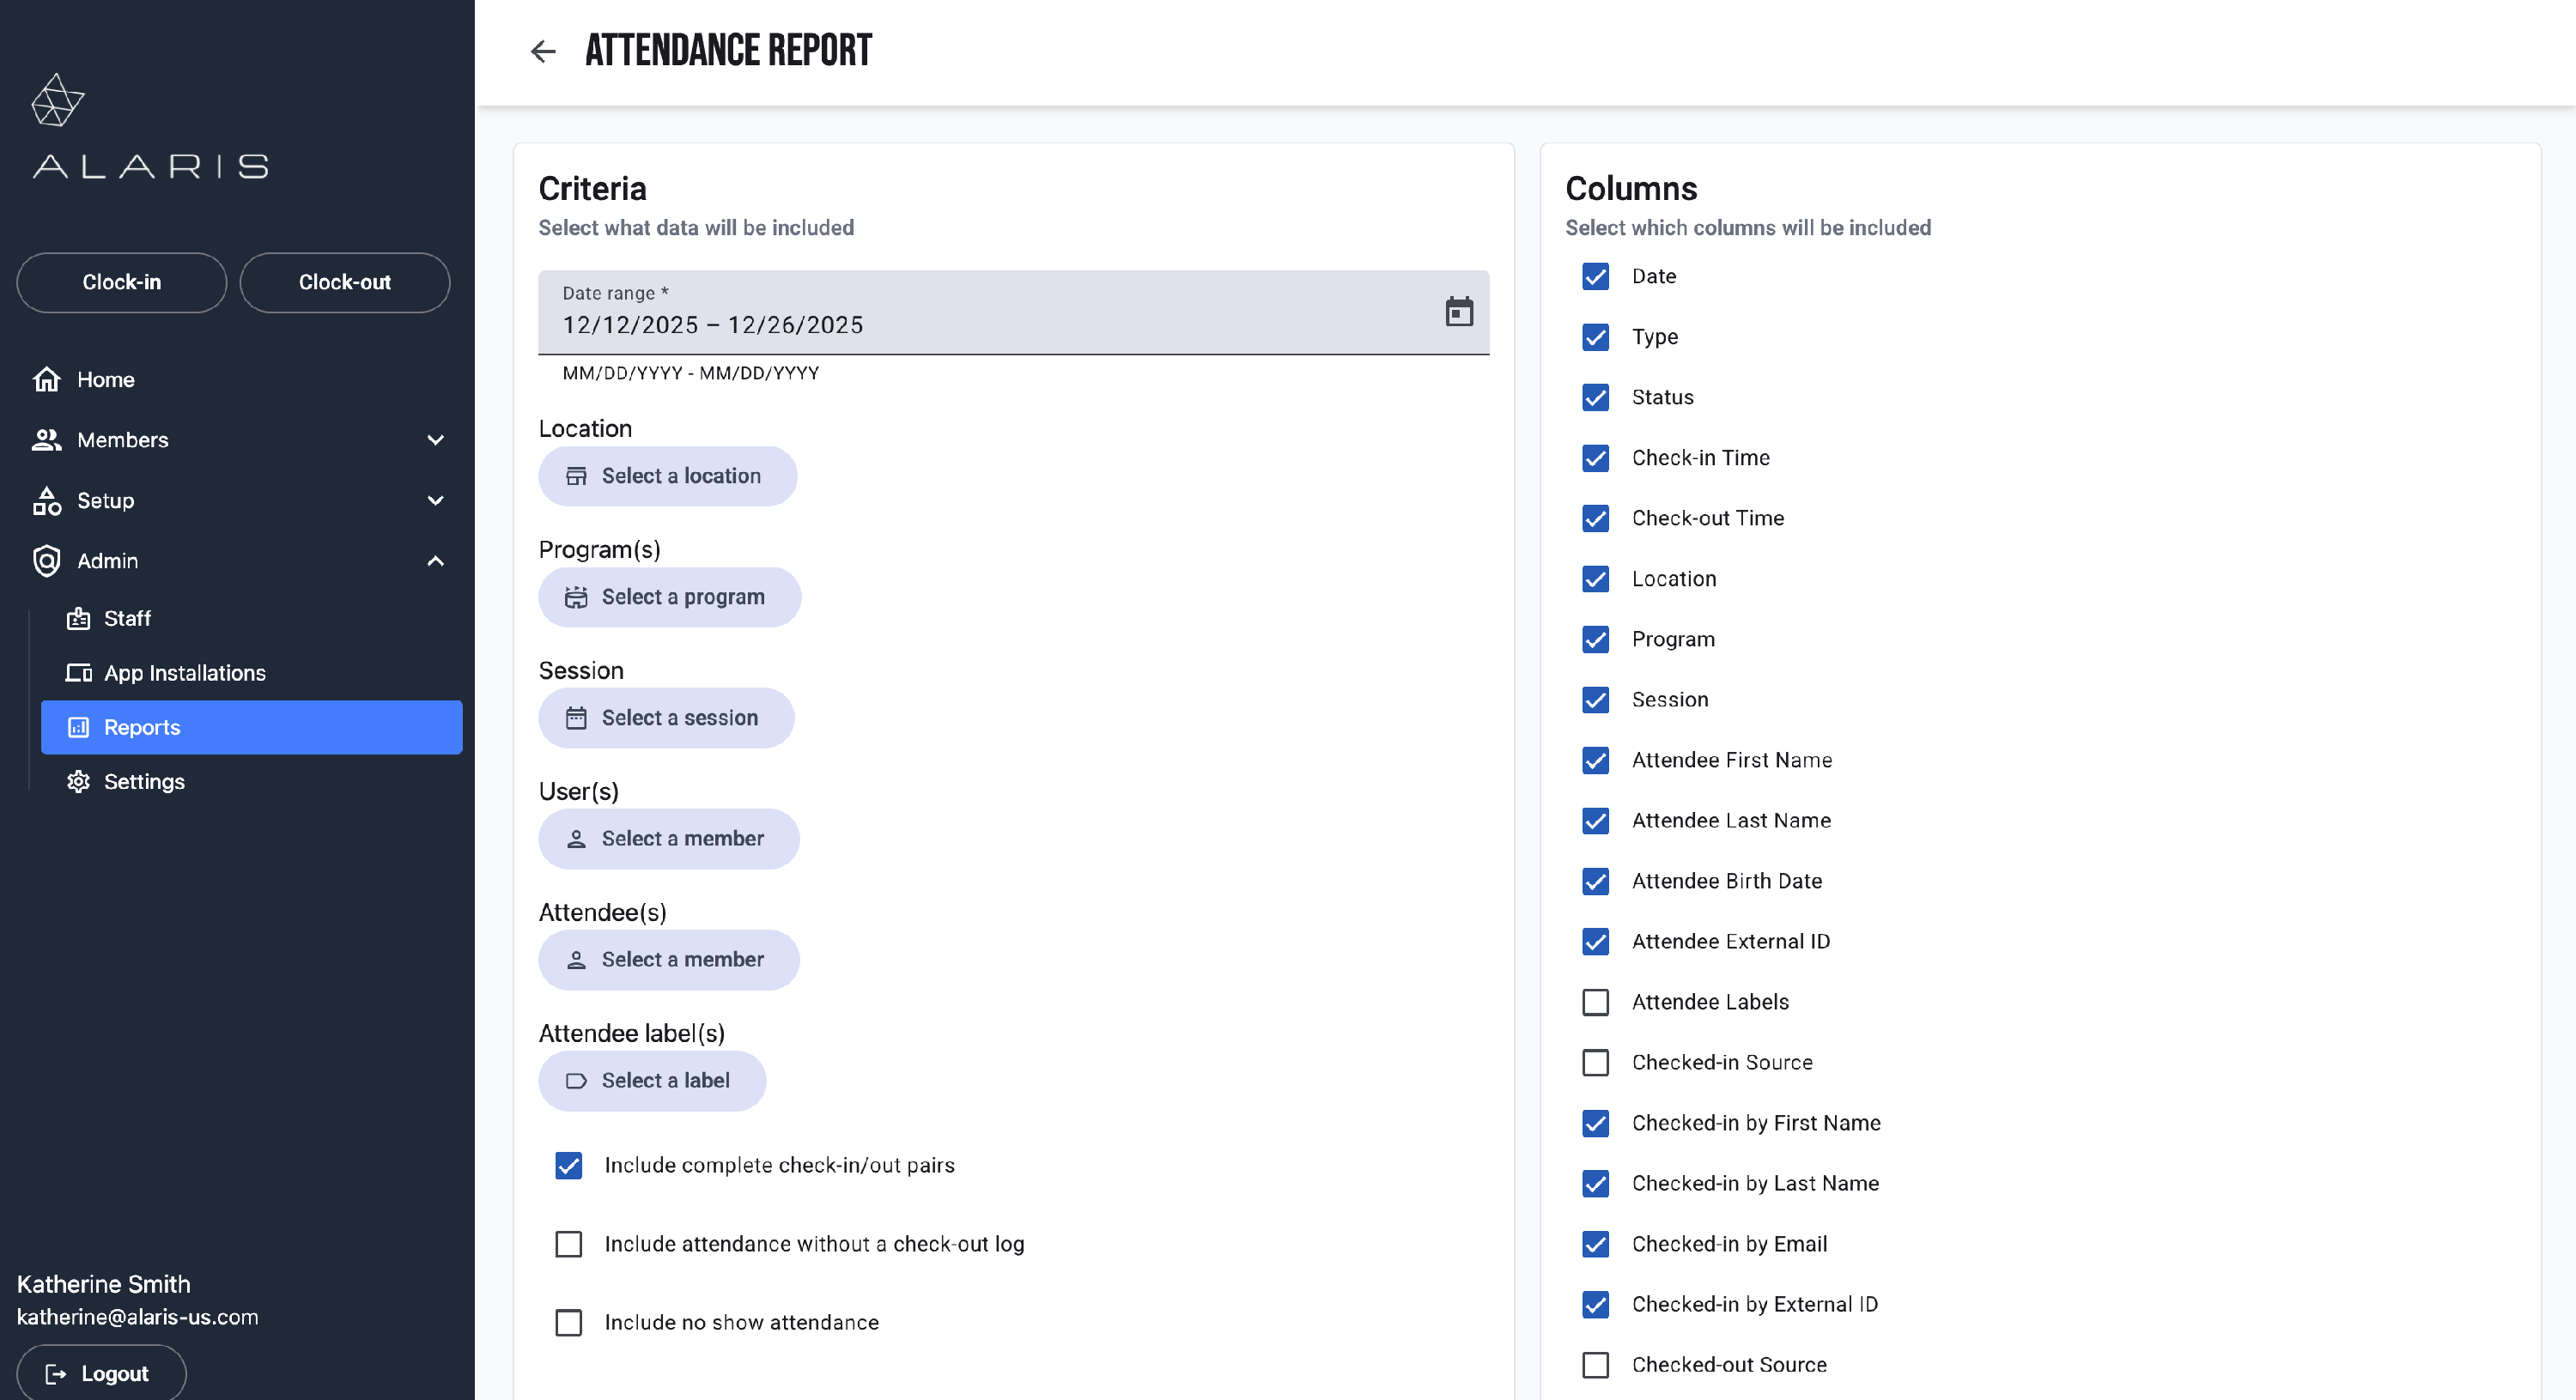The height and width of the screenshot is (1400, 2576).
Task: Click the Alaris logo in the sidebar
Action: [150, 127]
